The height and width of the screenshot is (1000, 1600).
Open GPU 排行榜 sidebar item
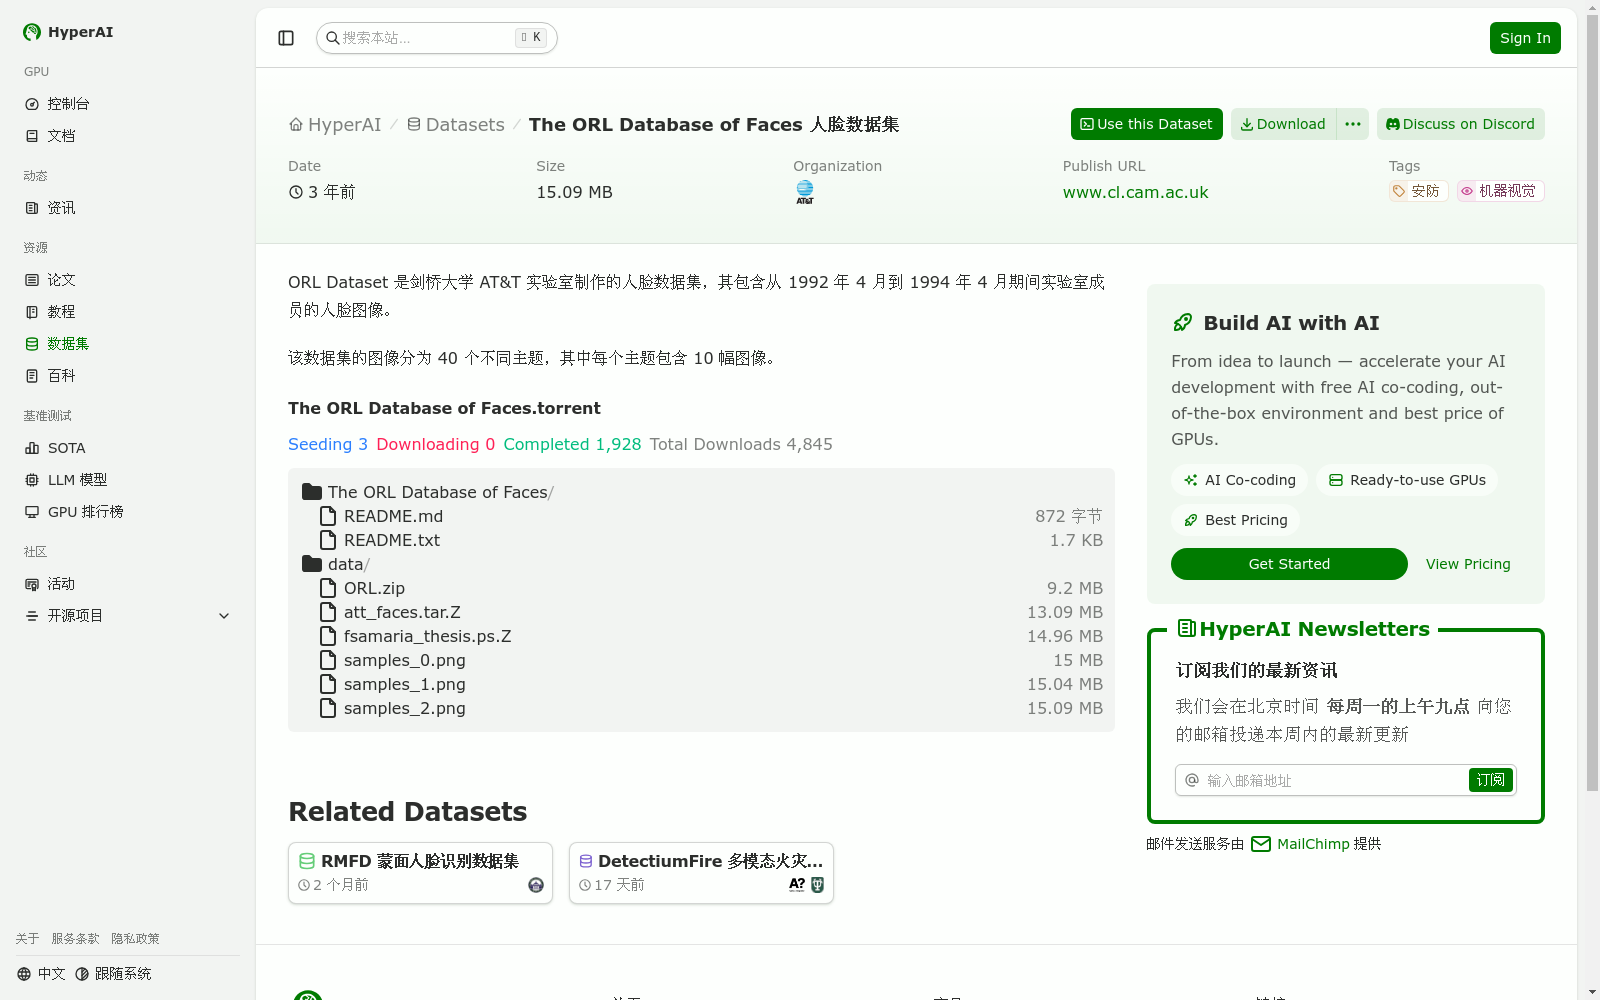click(128, 512)
